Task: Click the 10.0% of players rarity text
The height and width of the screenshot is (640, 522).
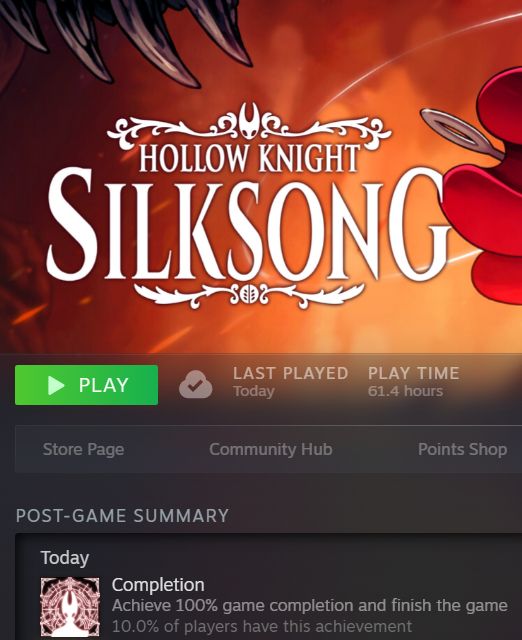Action: pos(262,626)
